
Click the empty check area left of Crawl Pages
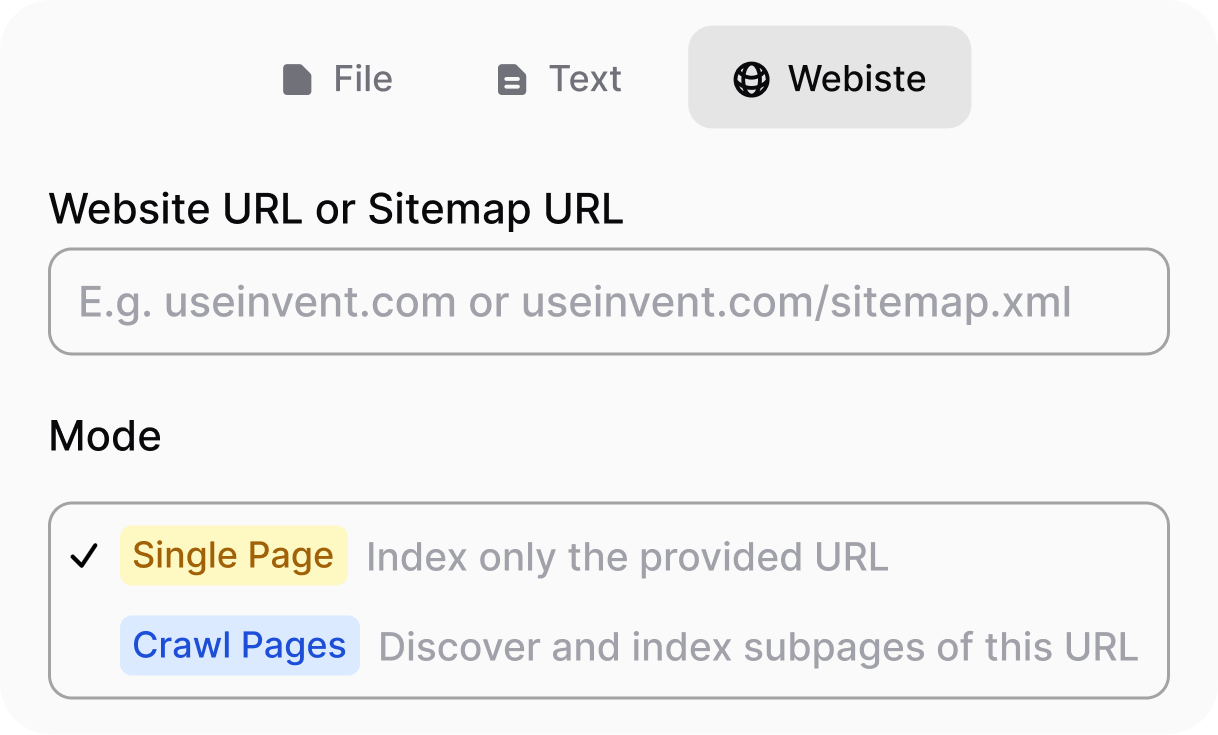85,646
